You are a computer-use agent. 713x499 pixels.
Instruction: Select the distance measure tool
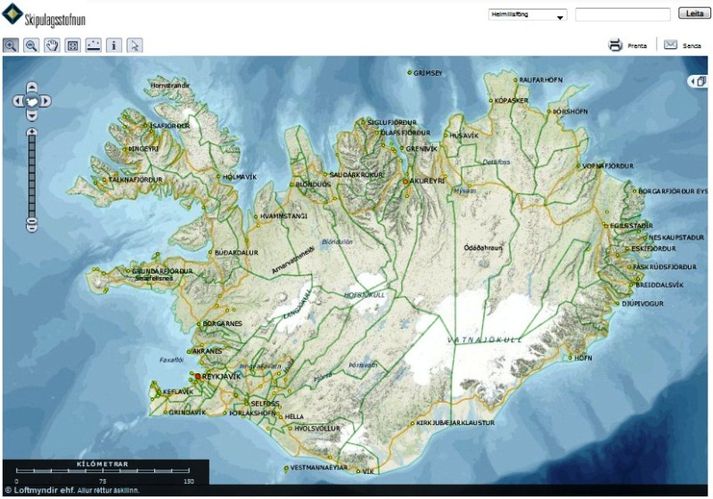tap(94, 45)
